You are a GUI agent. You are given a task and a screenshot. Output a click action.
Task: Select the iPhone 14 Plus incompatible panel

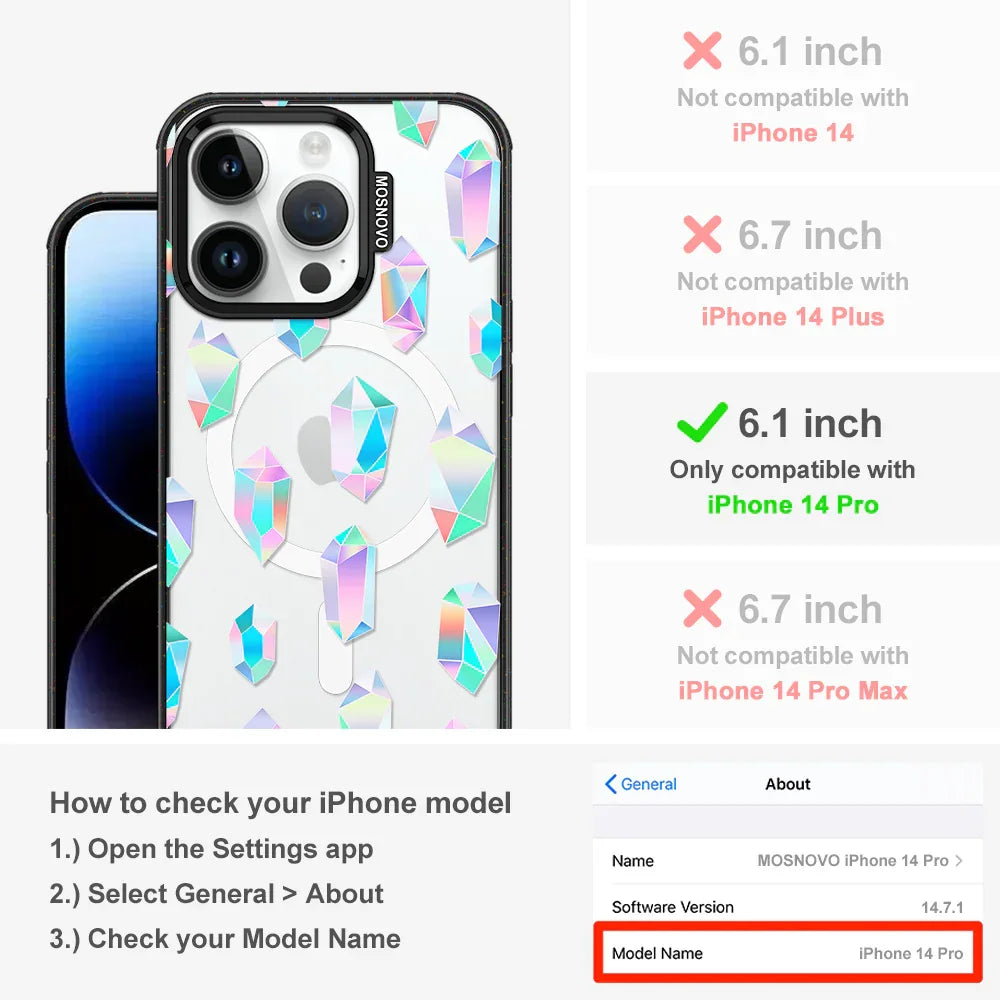793,272
